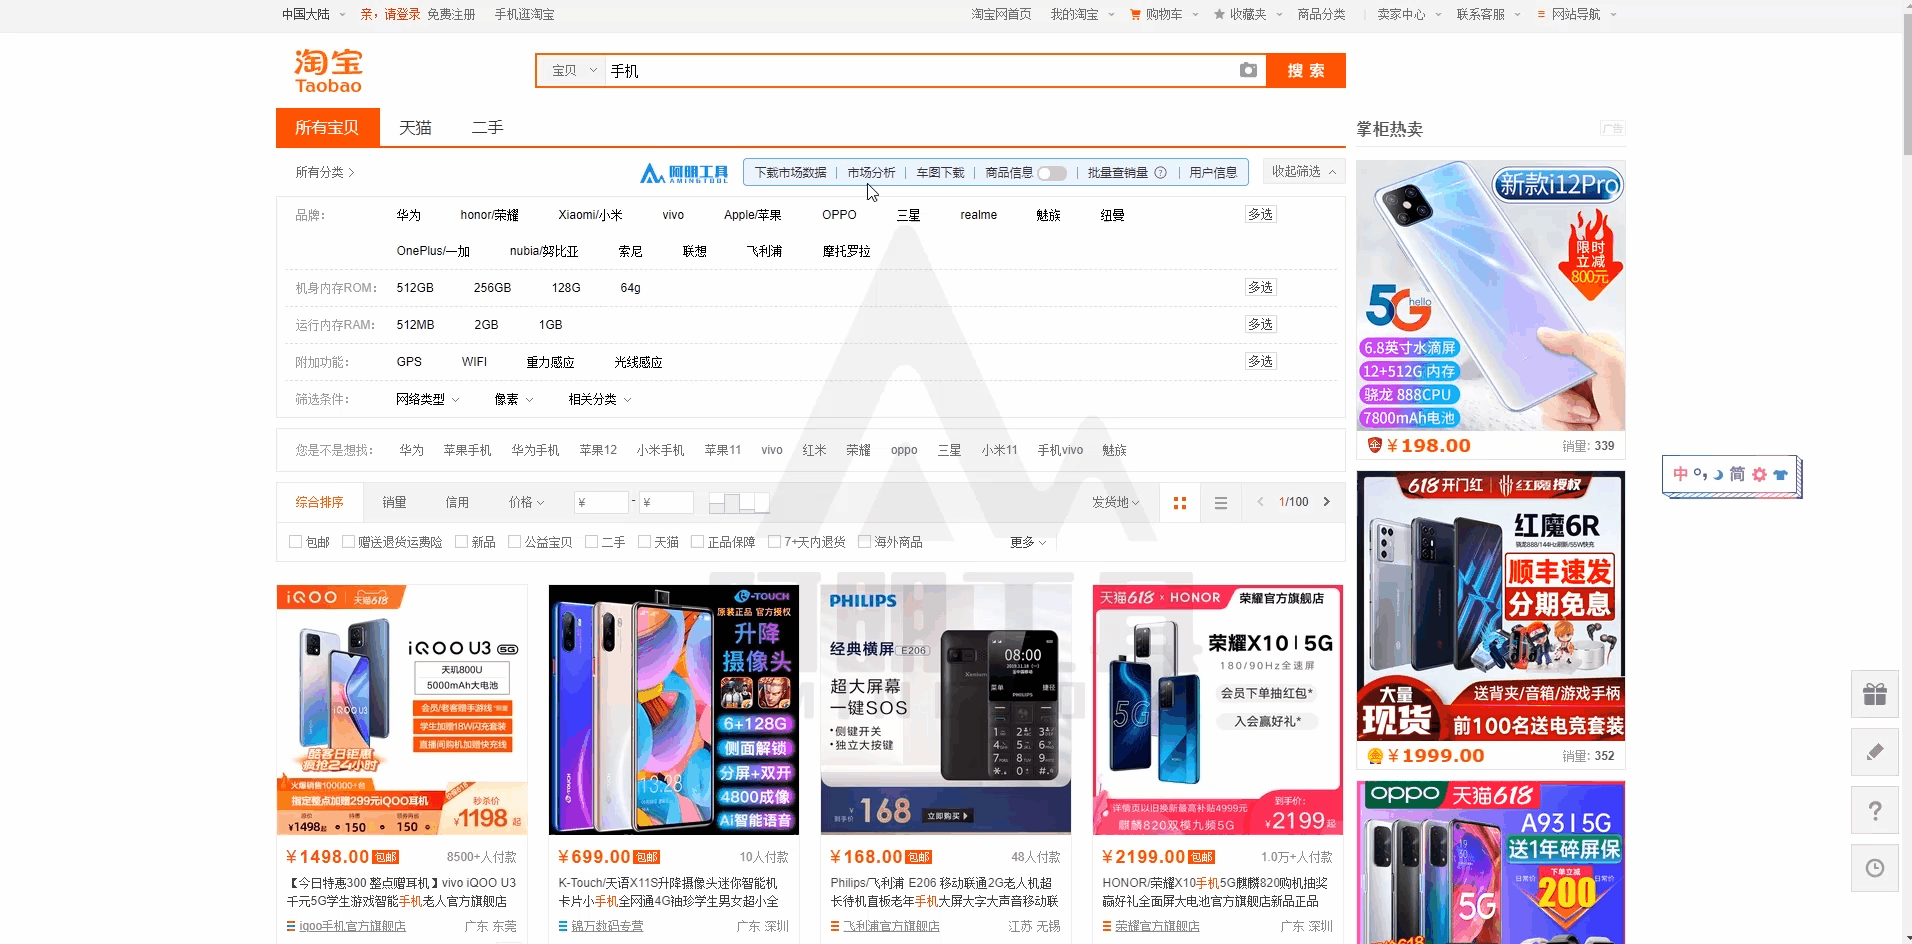
Task: Collapse filters with 收起筛选
Action: [x=1303, y=171]
